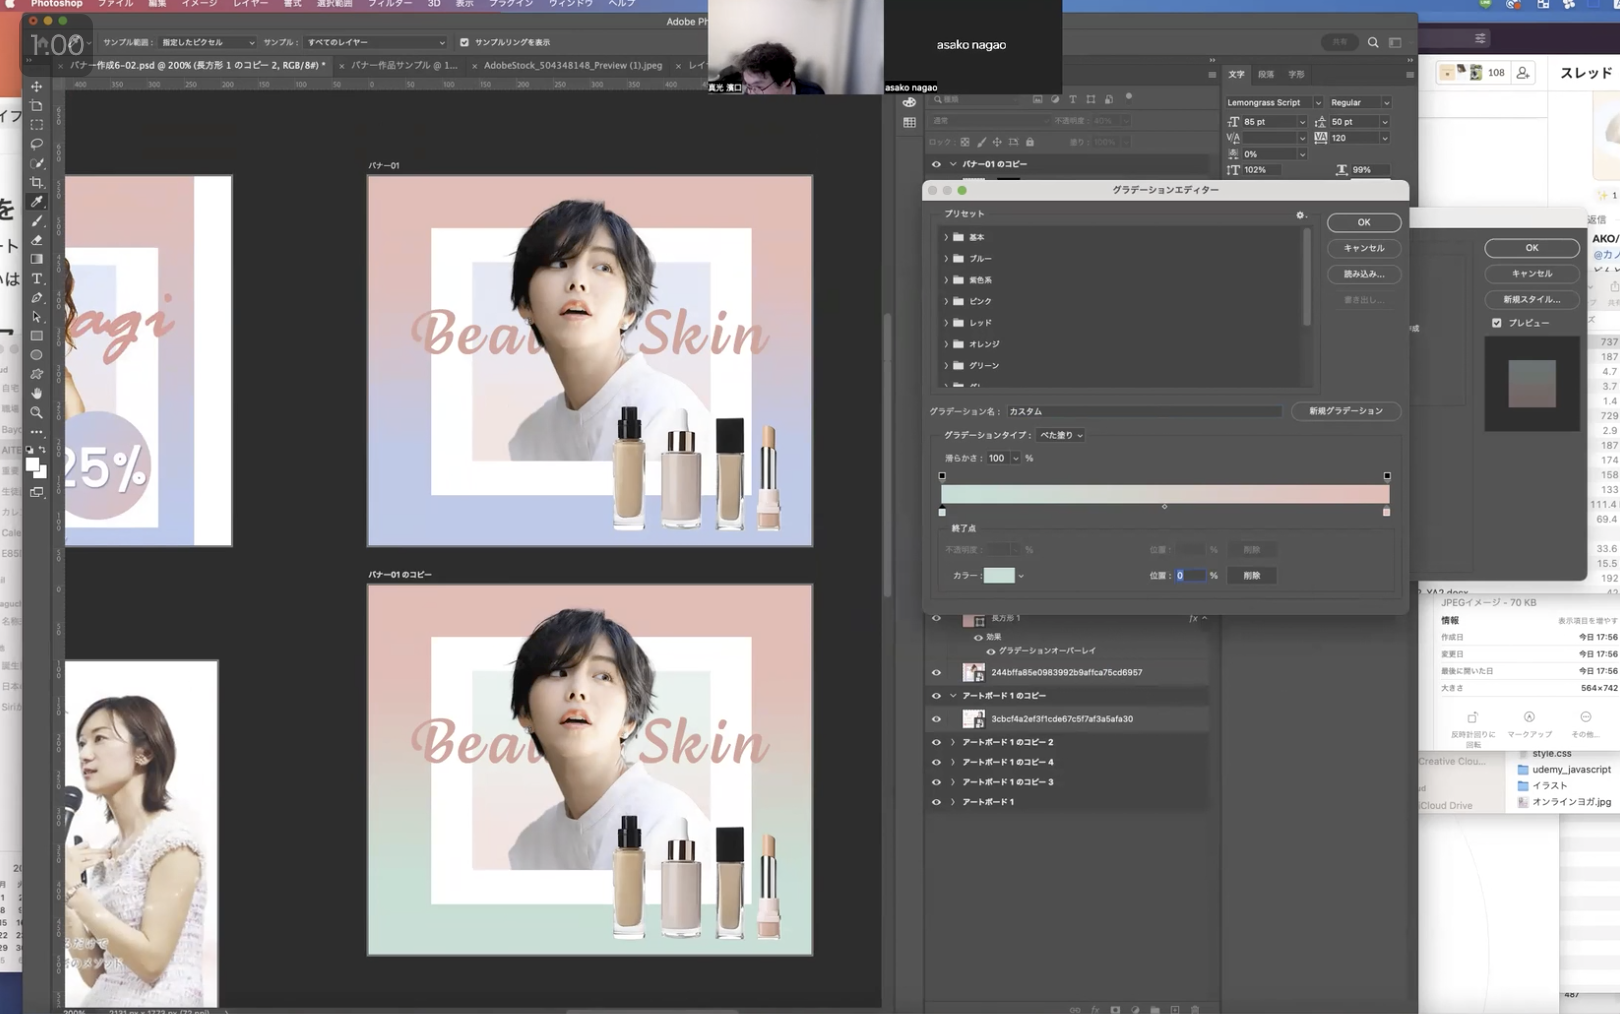Expand the 基本 preset folder
Image resolution: width=1620 pixels, height=1014 pixels.
(946, 237)
